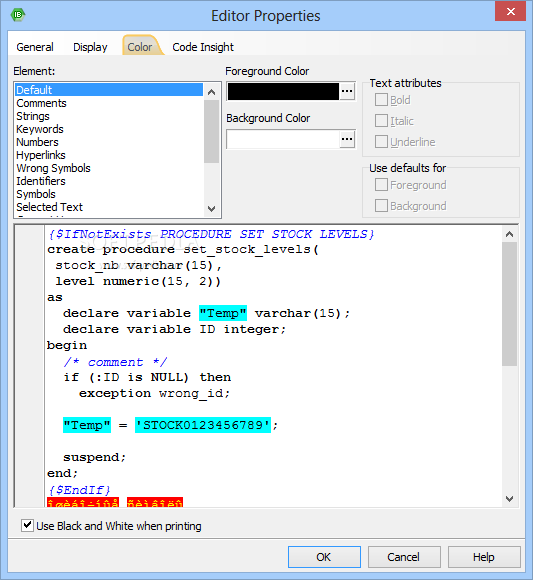The width and height of the screenshot is (533, 580).
Task: Click code preview scroll up arrow
Action: coord(509,235)
